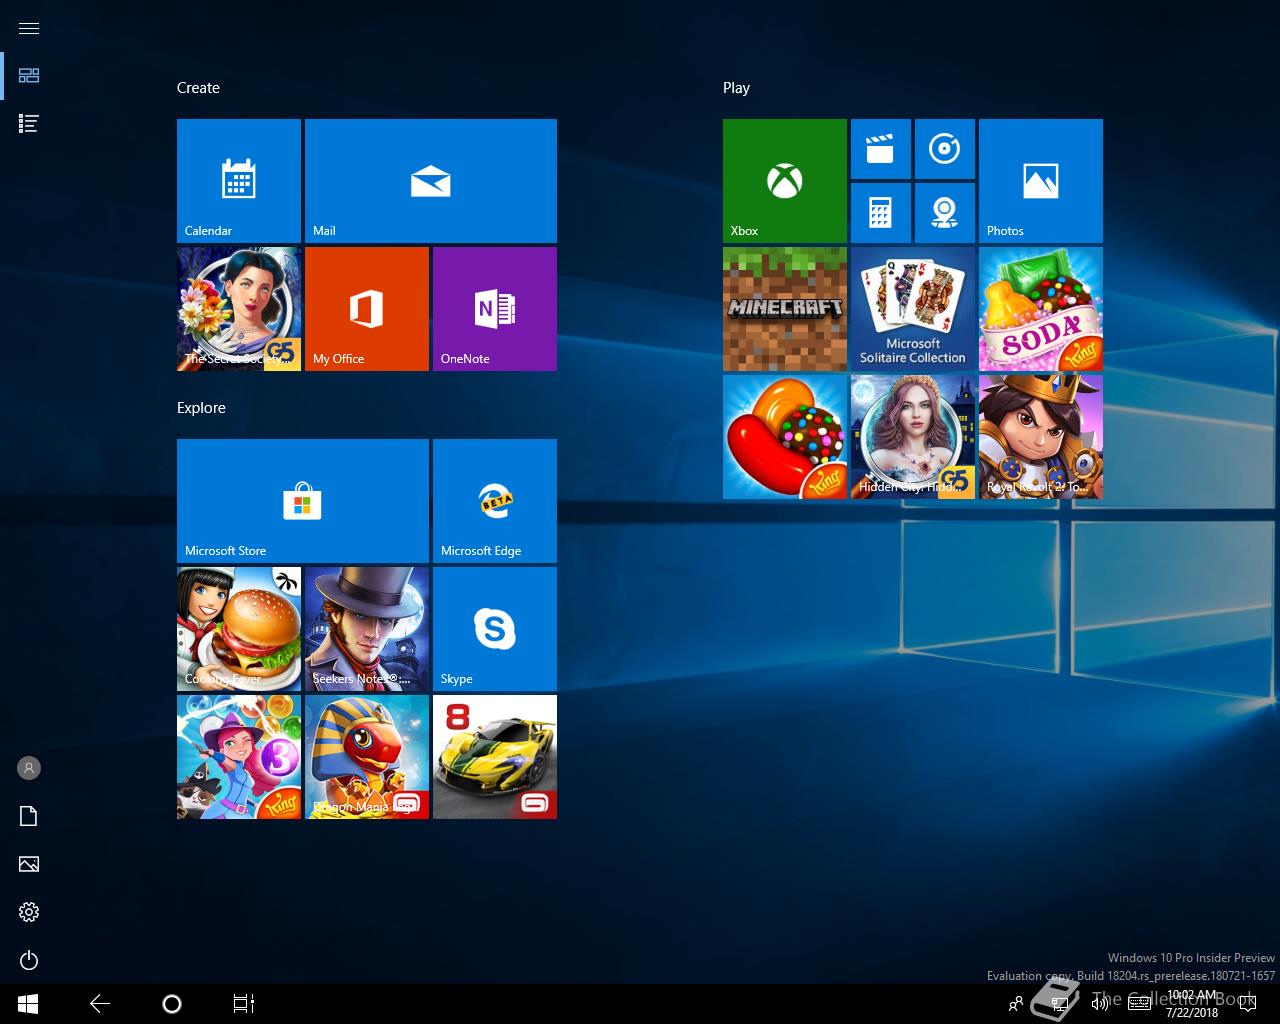Open Cortana from the taskbar circle
This screenshot has width=1280, height=1024.
(172, 1004)
